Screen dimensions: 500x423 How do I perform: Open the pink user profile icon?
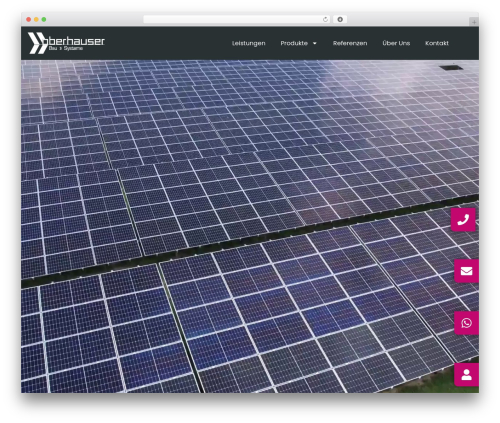pyautogui.click(x=466, y=375)
